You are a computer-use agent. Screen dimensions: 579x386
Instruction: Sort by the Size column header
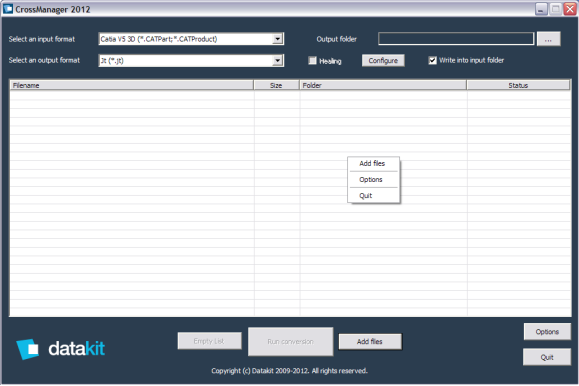(x=276, y=85)
